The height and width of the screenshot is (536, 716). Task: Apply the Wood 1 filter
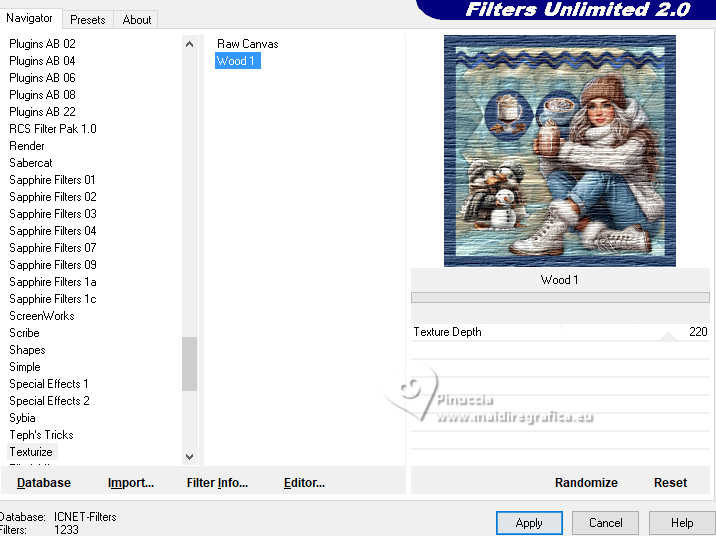529,523
